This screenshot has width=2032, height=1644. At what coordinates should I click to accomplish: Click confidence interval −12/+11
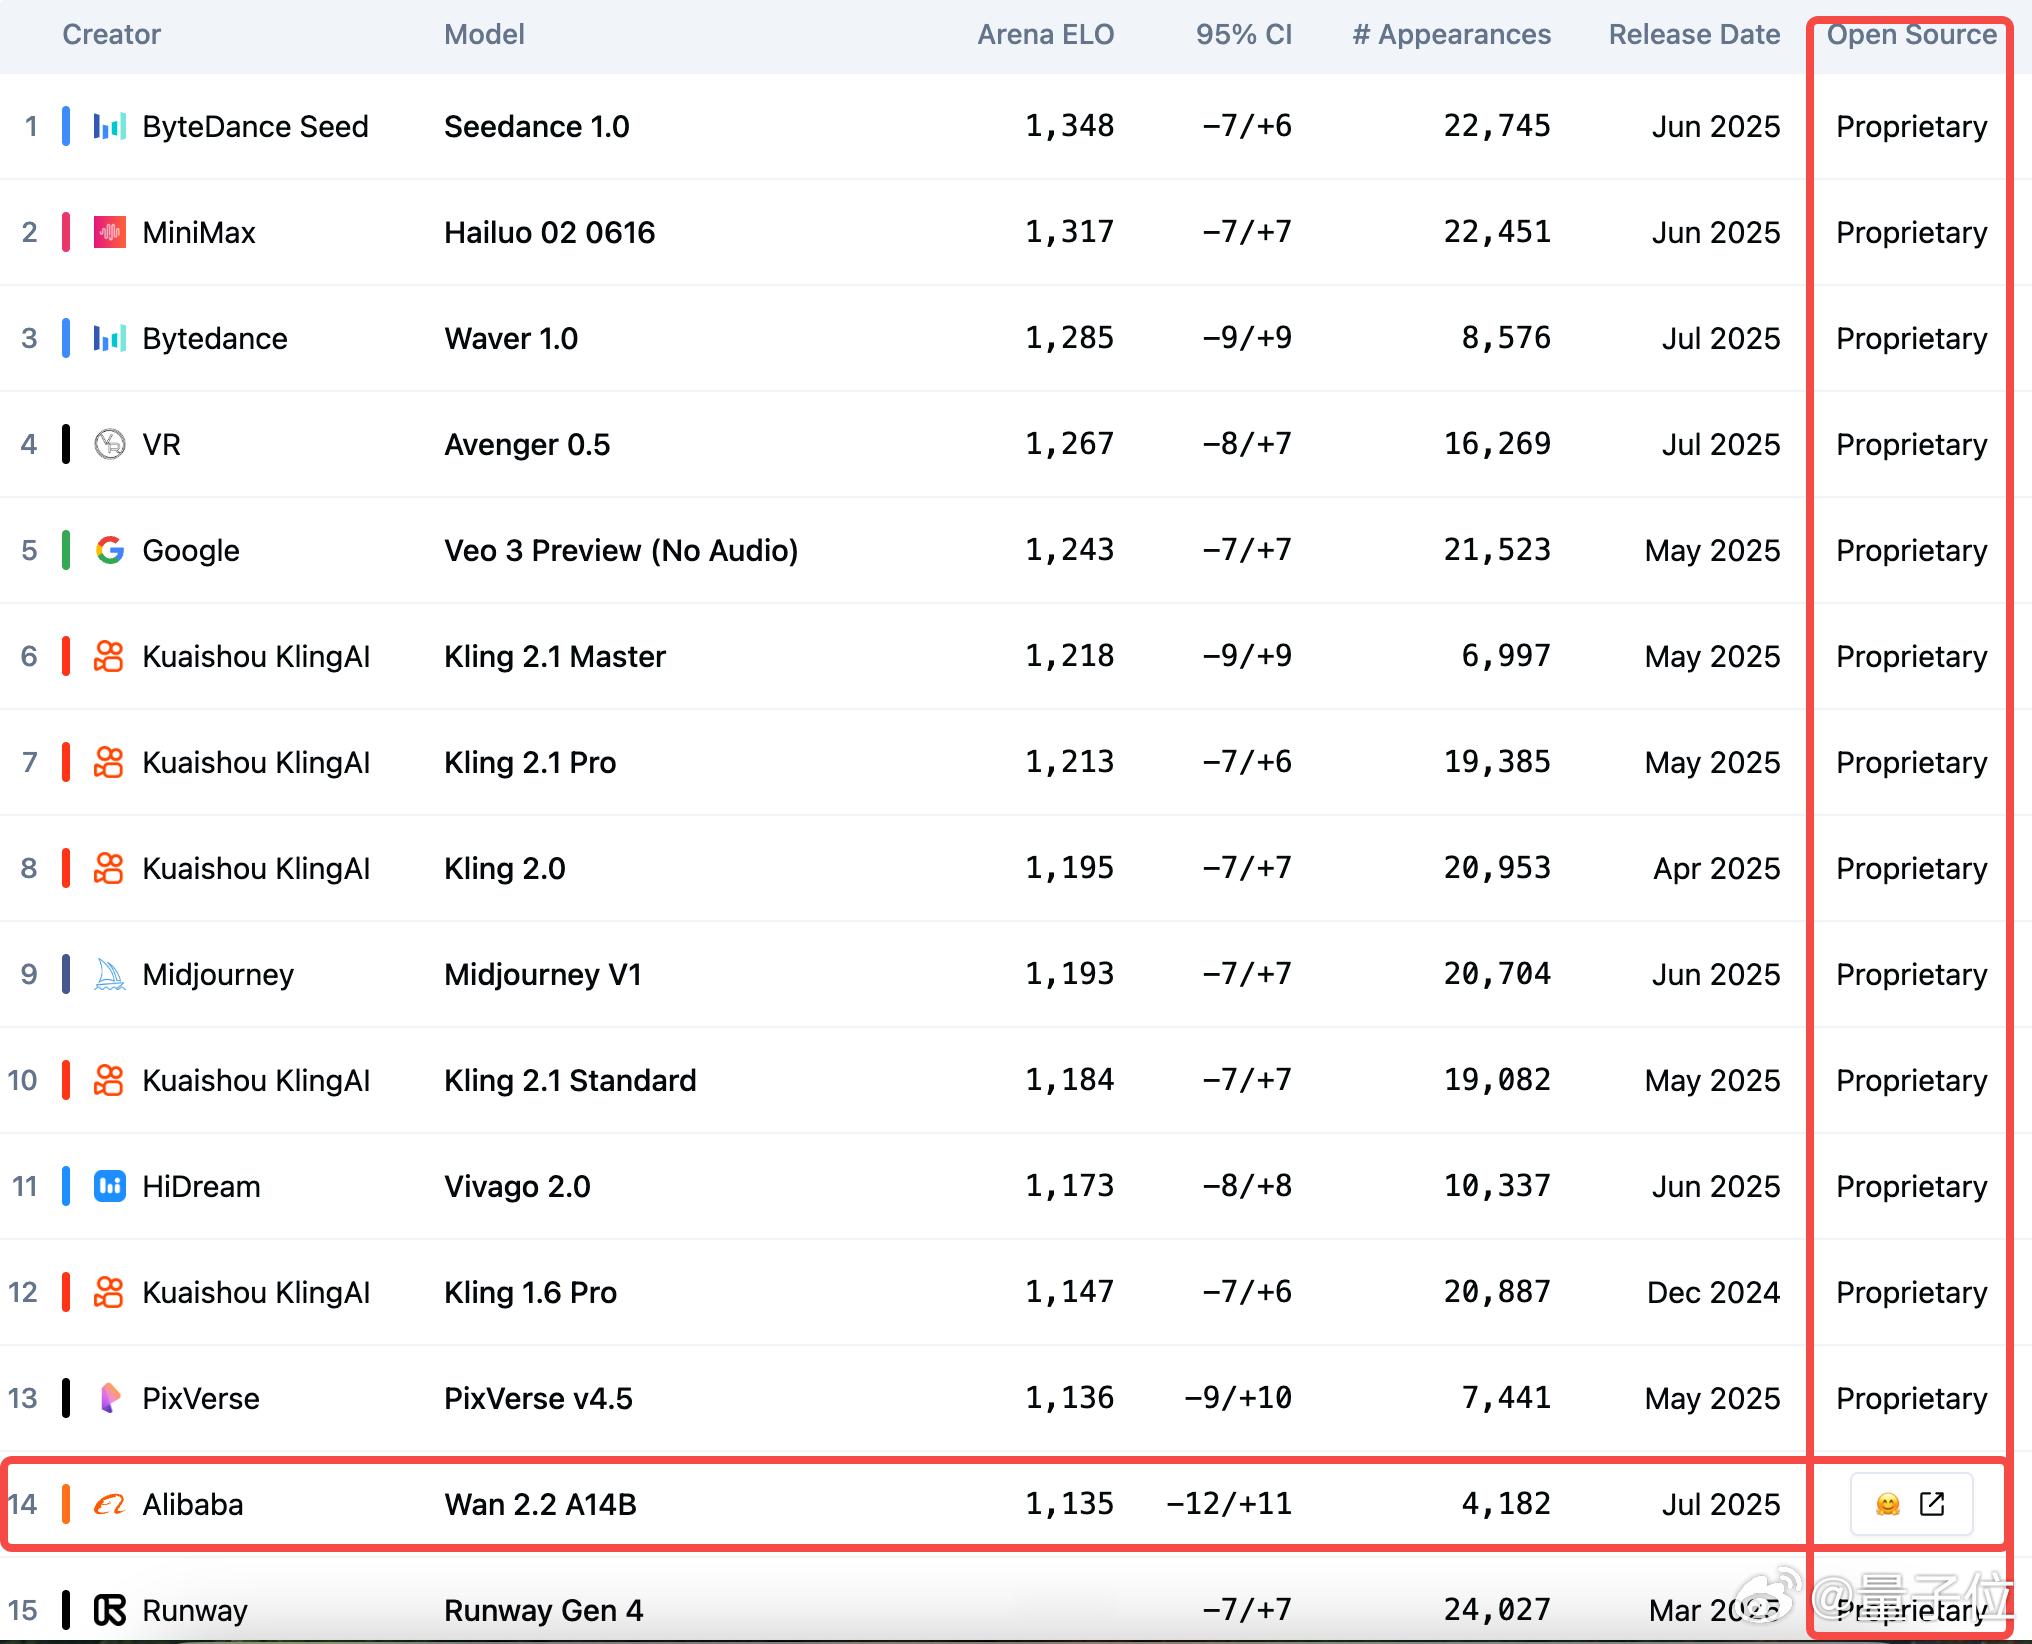tap(1229, 1505)
